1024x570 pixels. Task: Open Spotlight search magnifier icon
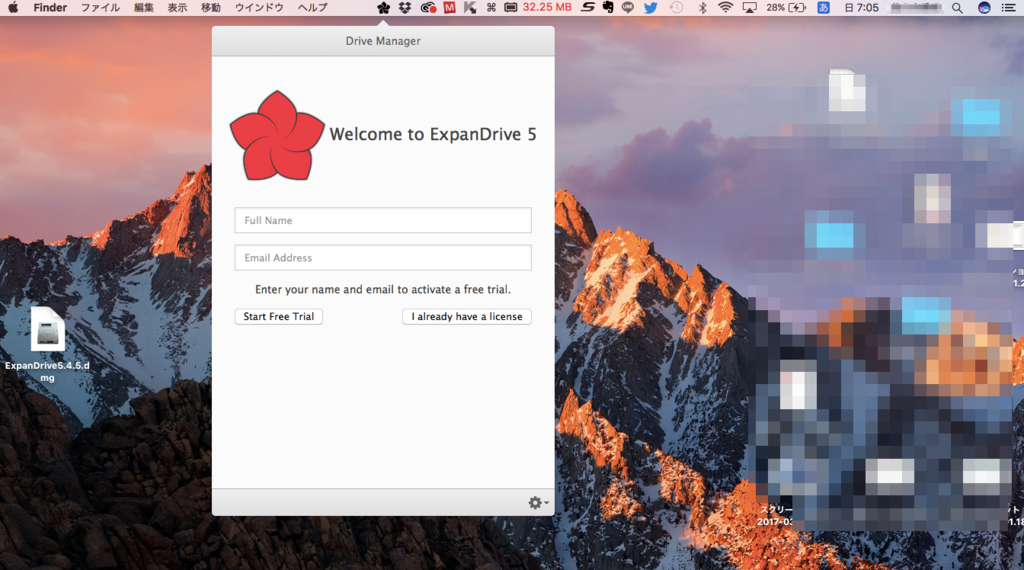pyautogui.click(x=957, y=8)
